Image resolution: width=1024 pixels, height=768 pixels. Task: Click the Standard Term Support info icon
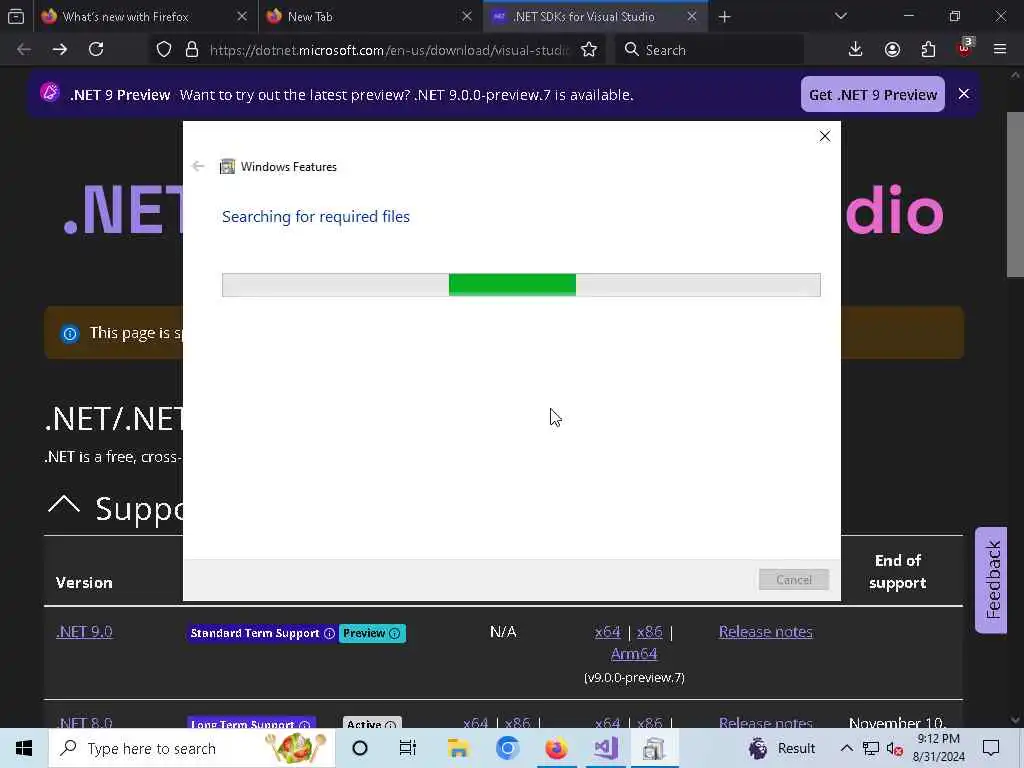click(329, 633)
